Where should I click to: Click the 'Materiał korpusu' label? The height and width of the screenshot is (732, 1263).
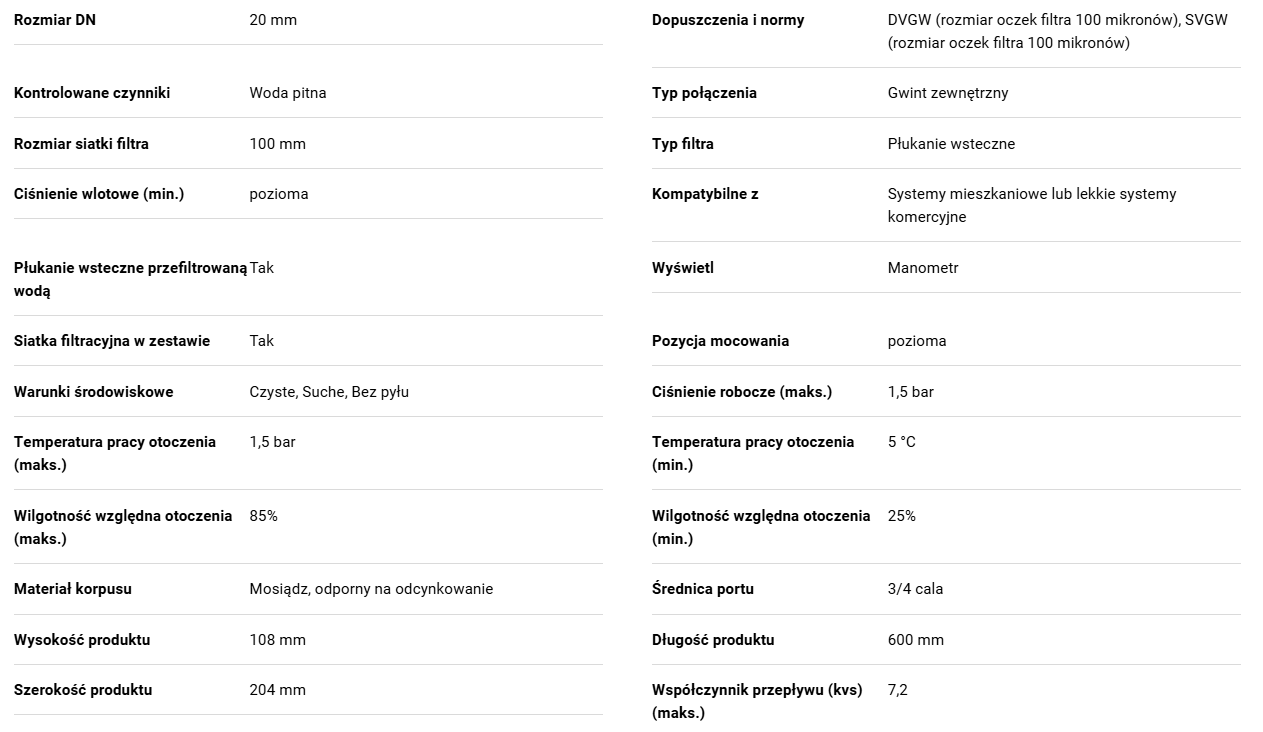73,589
